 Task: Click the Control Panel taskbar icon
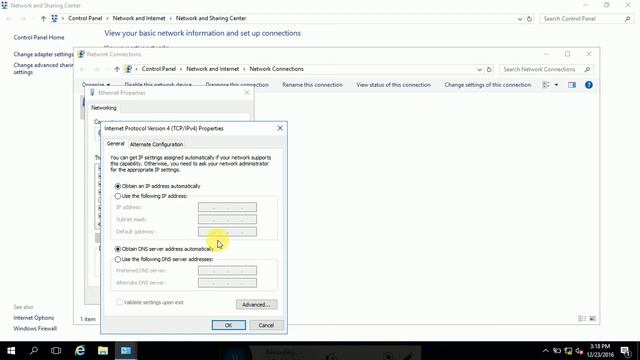[x=126, y=351]
